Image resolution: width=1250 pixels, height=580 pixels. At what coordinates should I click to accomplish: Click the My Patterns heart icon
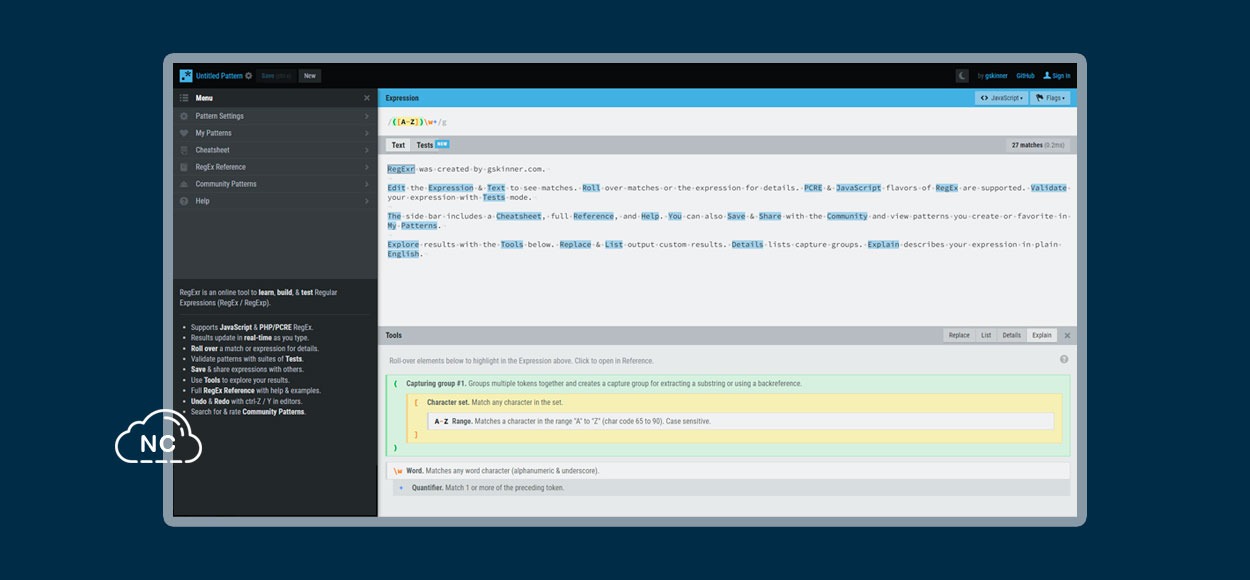[x=184, y=133]
